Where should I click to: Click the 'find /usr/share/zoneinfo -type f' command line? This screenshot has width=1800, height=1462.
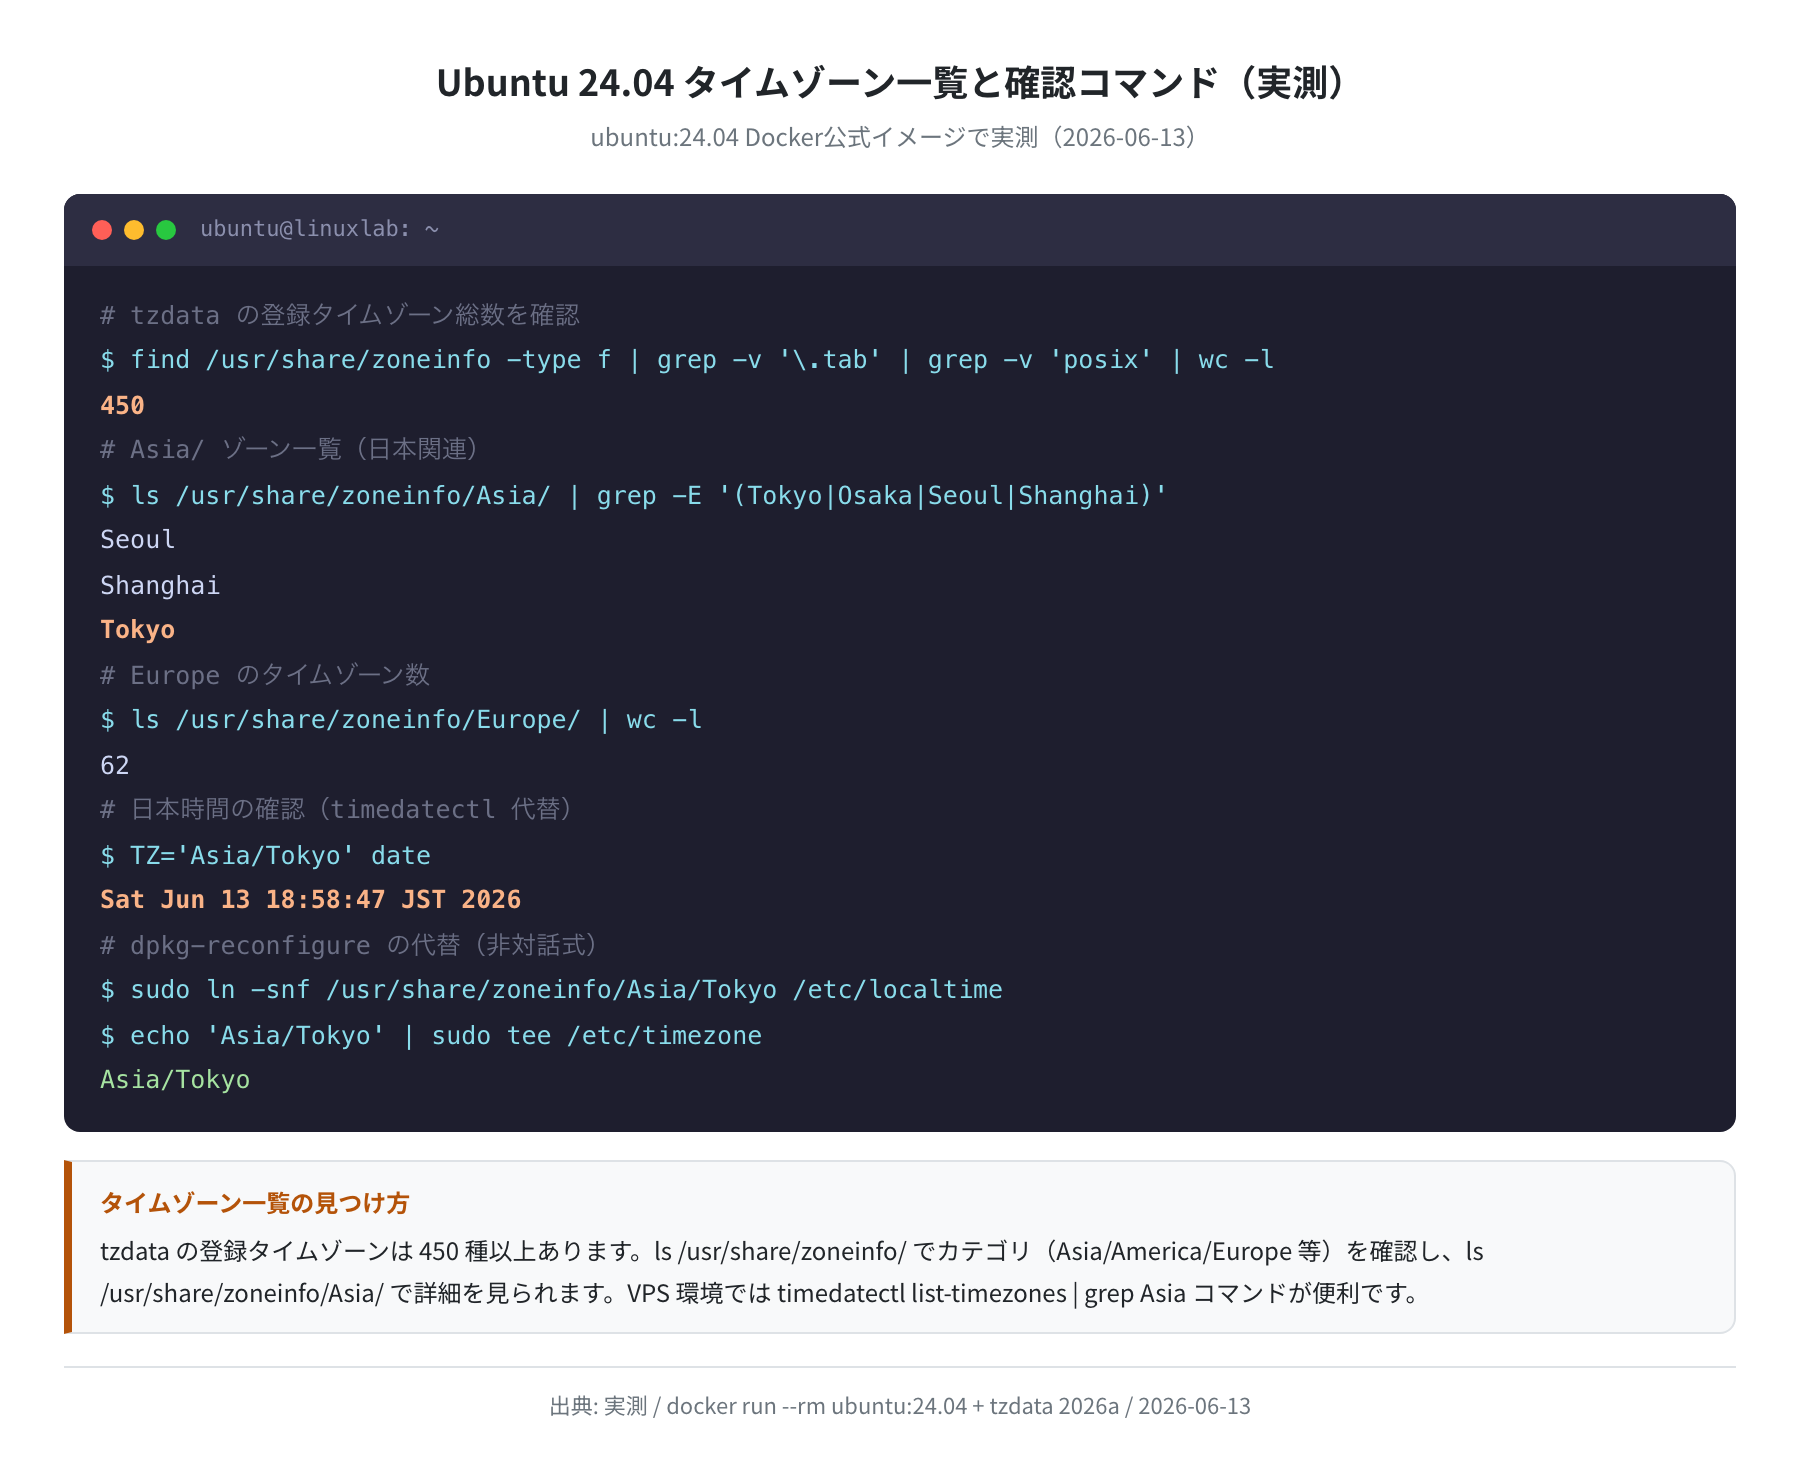pyautogui.click(x=687, y=360)
